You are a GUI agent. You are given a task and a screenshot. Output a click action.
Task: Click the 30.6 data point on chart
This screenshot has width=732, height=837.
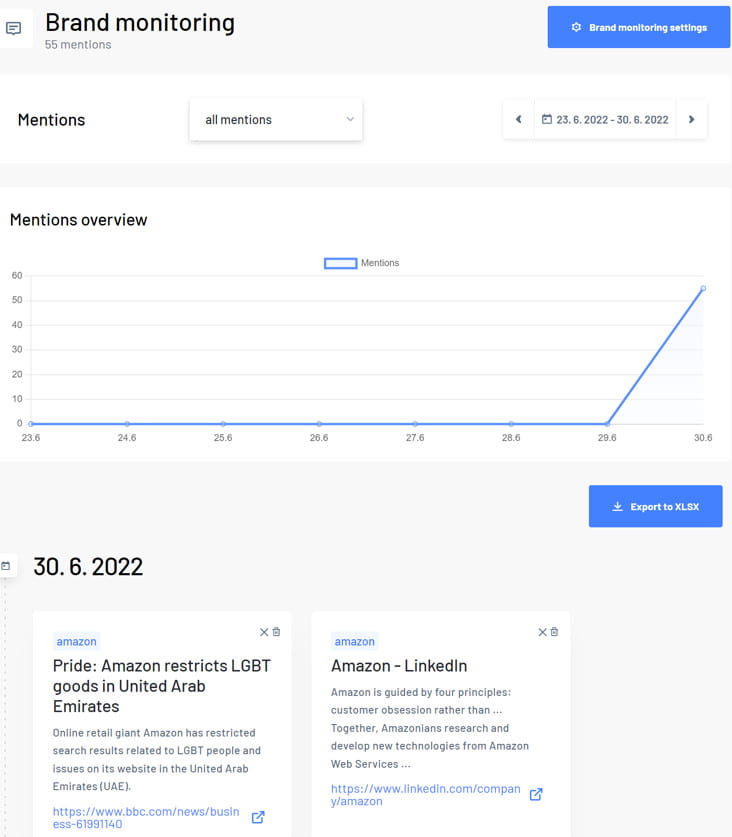coord(703,288)
